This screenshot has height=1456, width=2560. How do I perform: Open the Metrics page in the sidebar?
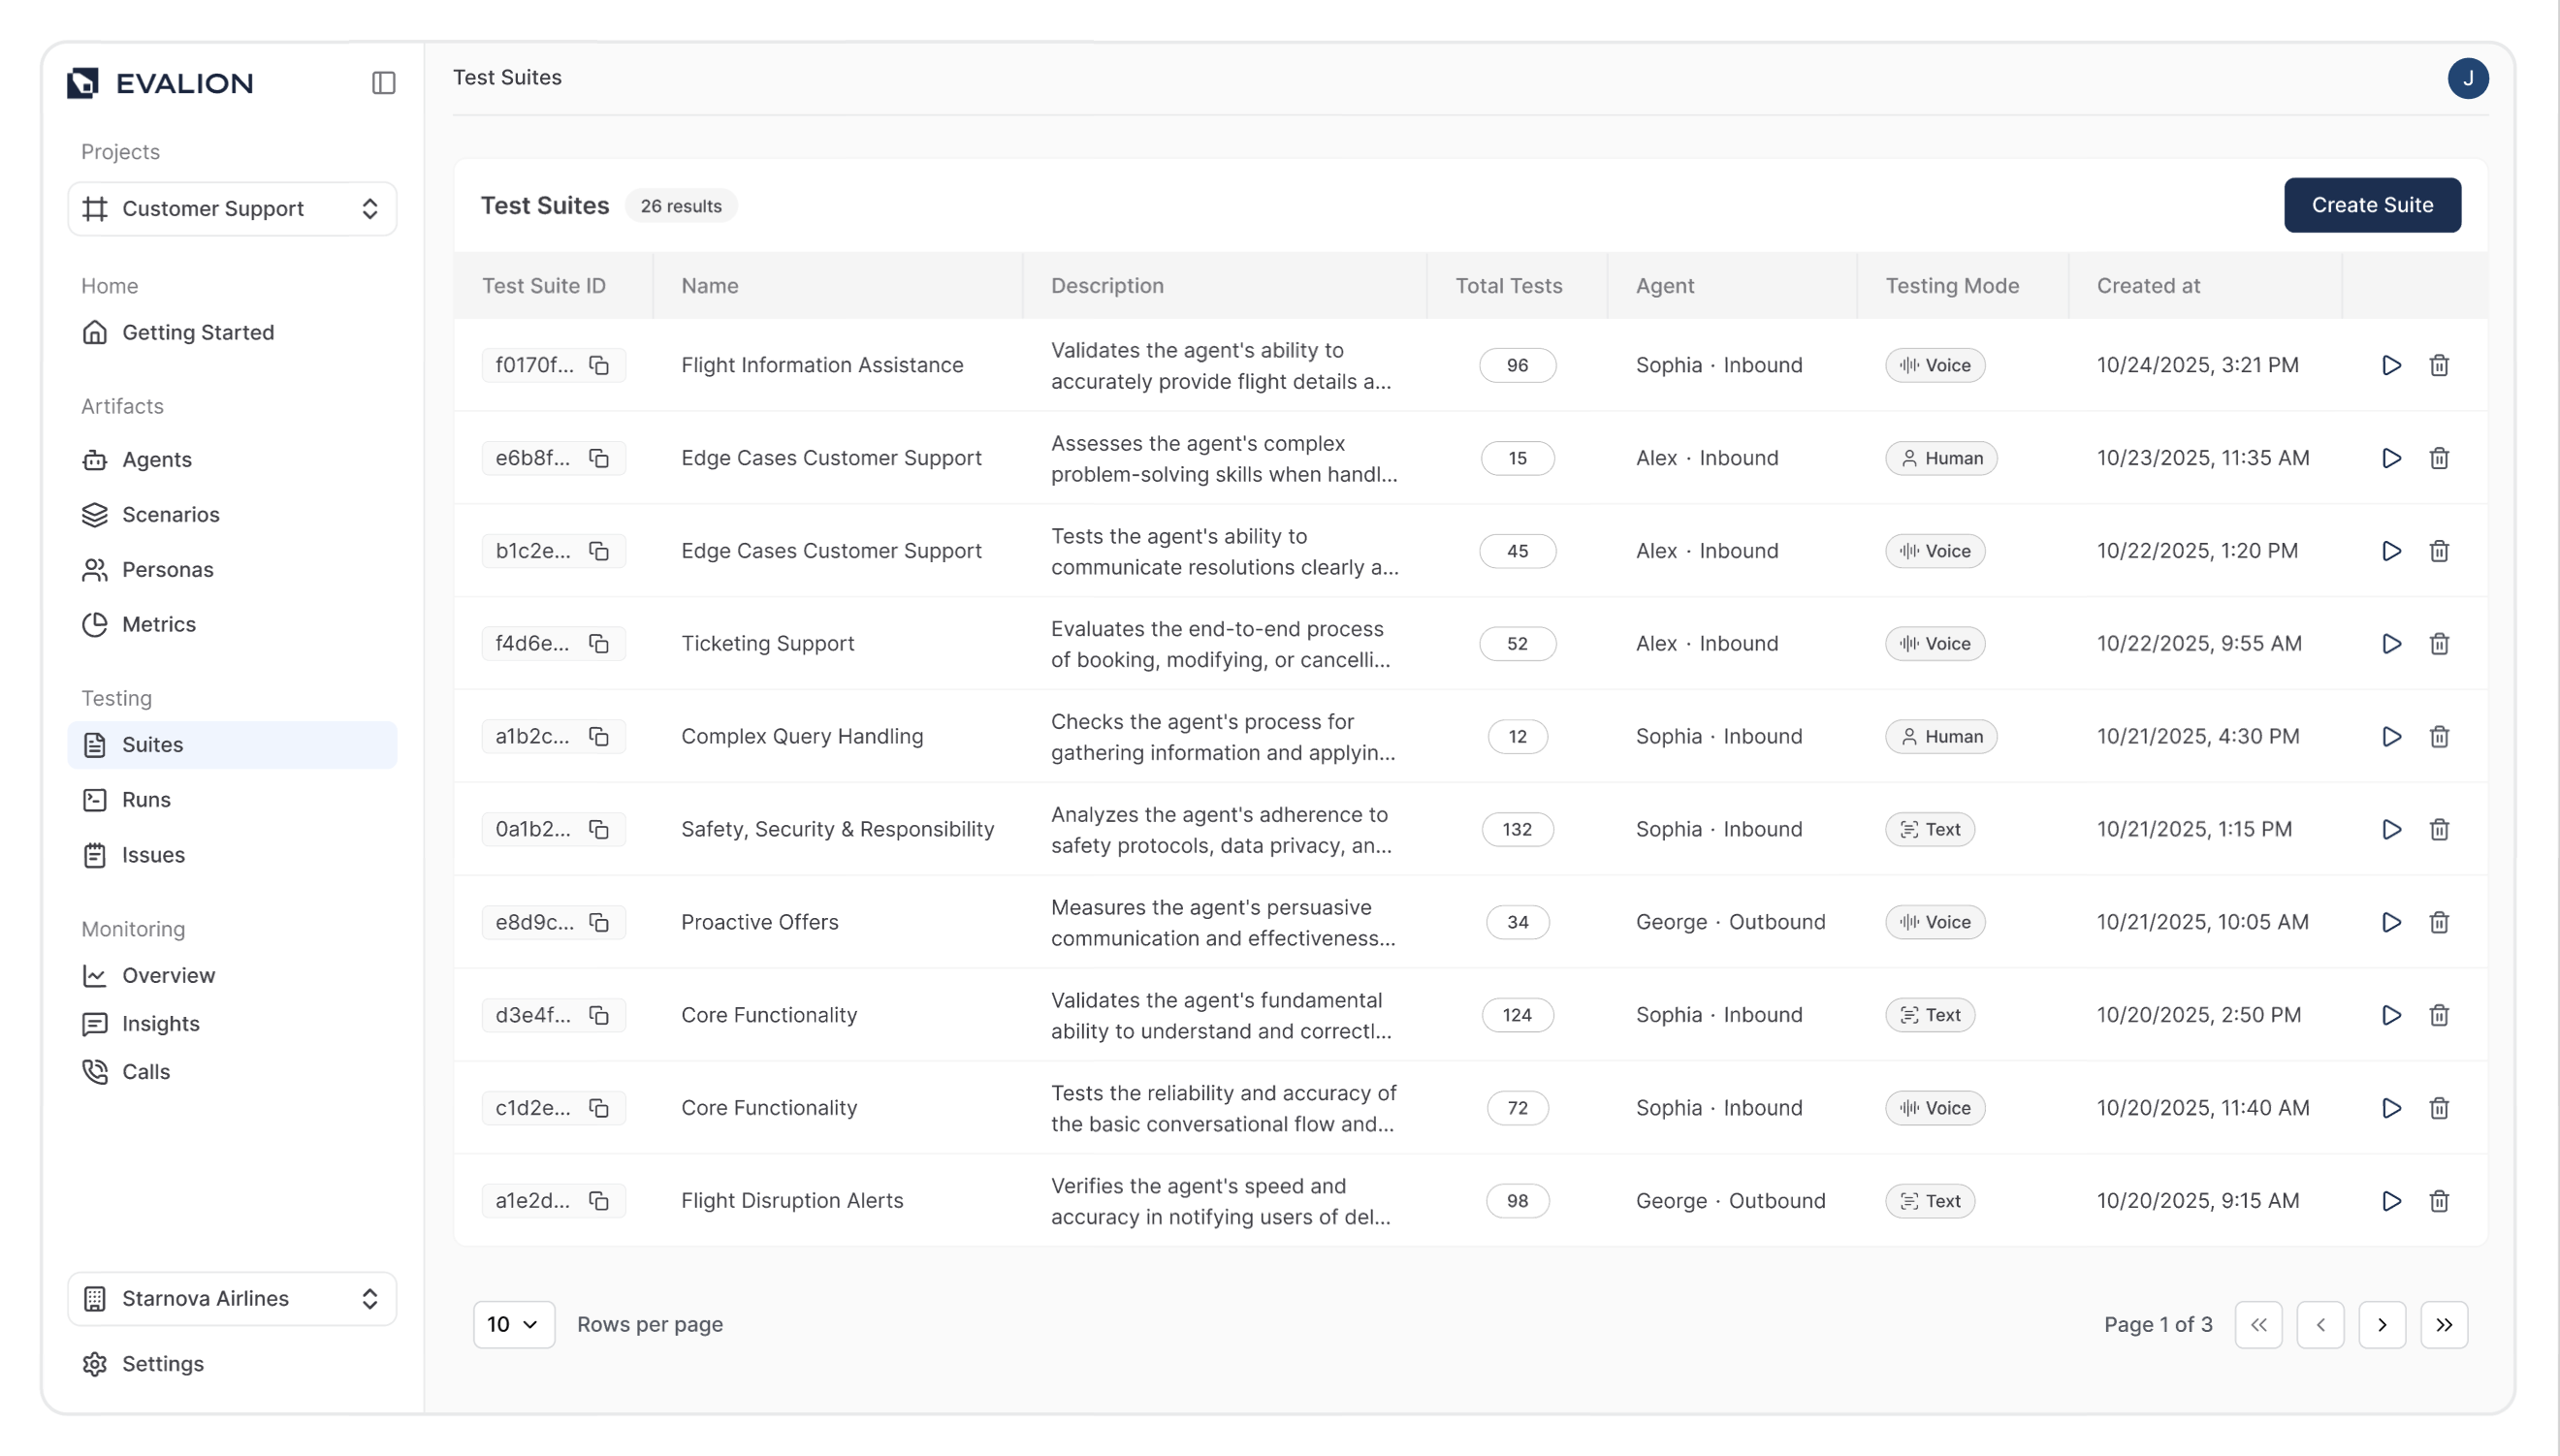coord(158,624)
